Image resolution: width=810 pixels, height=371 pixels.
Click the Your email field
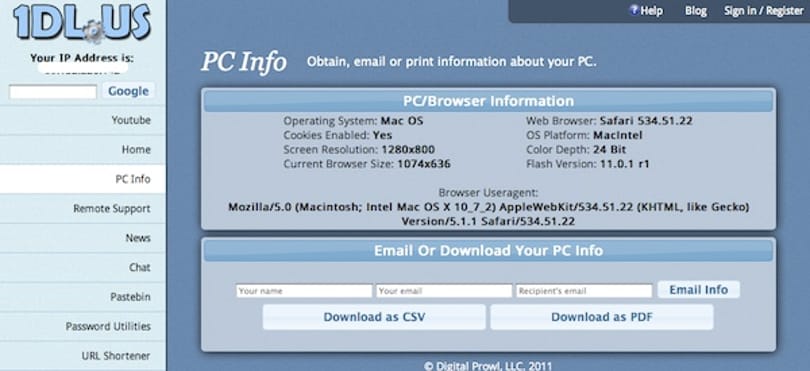tap(444, 291)
